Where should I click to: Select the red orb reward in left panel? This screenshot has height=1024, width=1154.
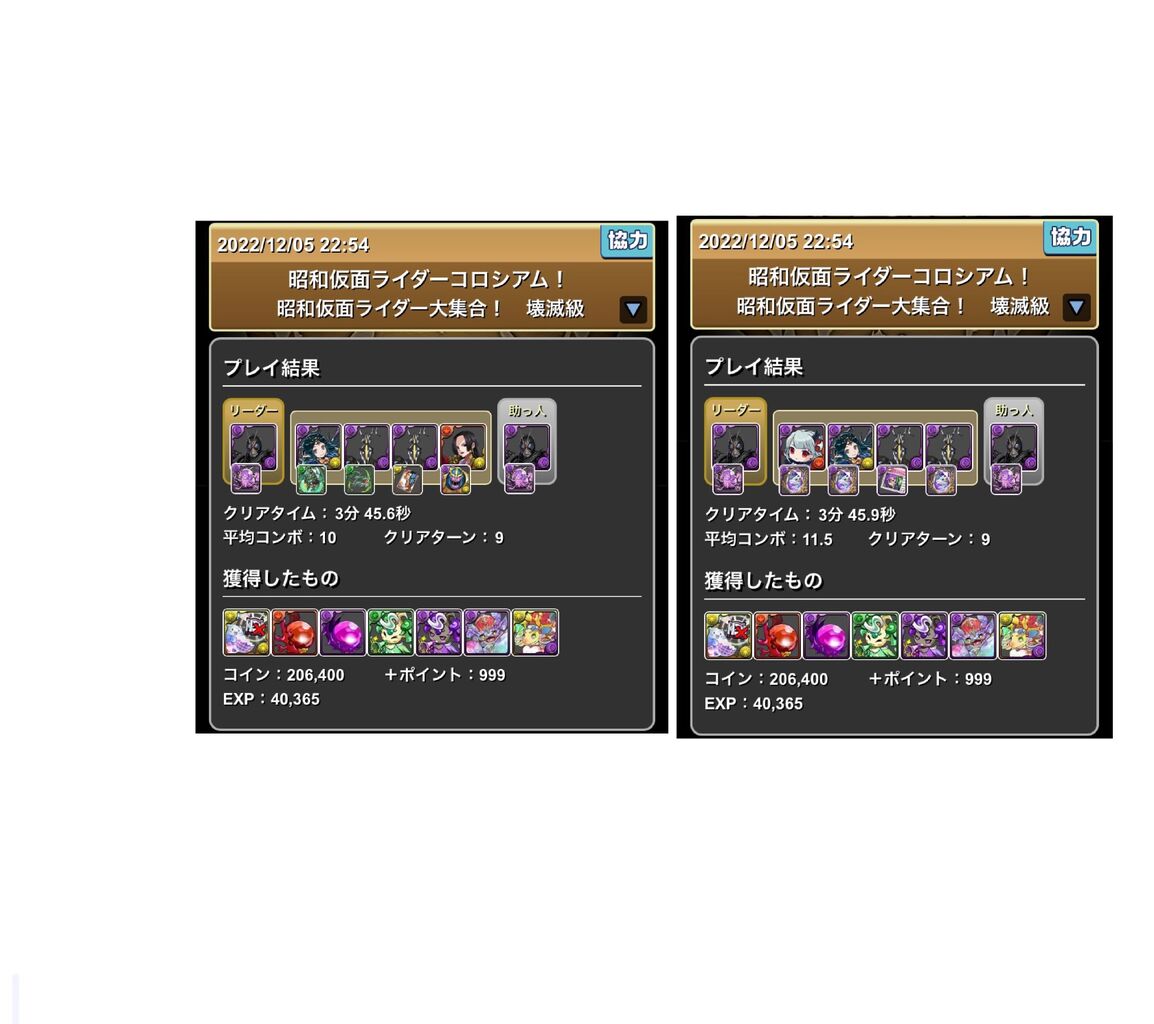pyautogui.click(x=294, y=632)
